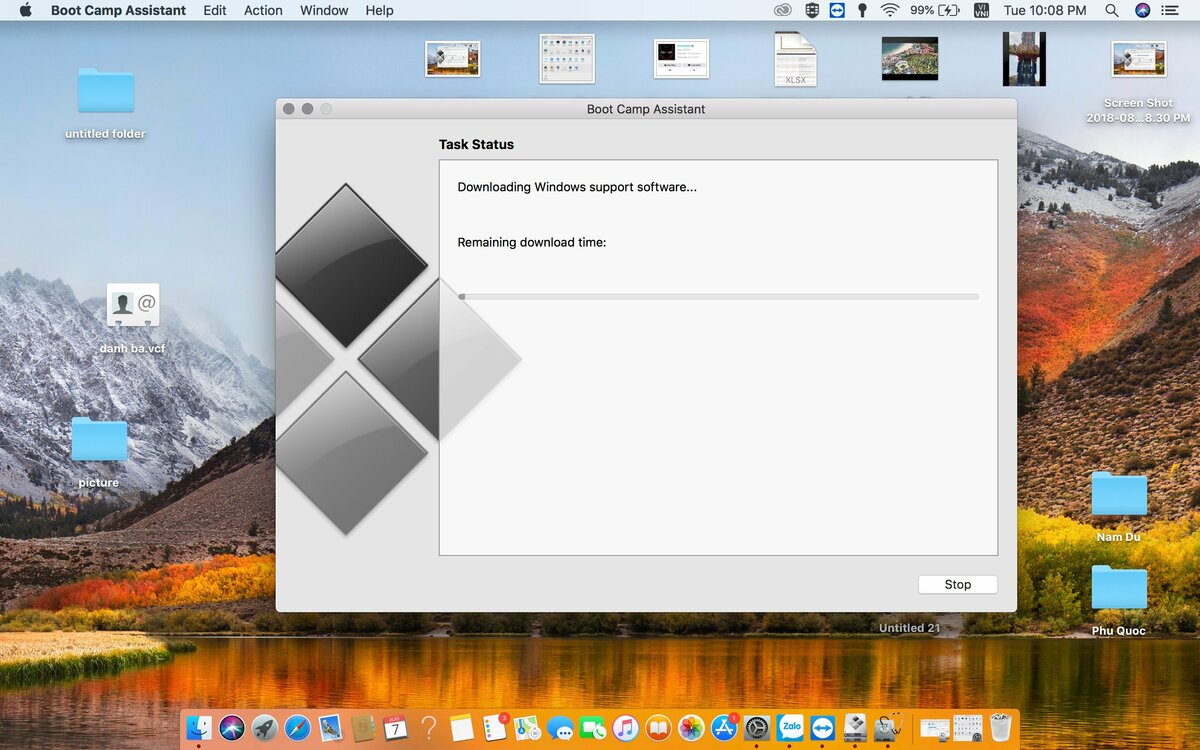Open the Wi-Fi status menu

click(x=889, y=10)
